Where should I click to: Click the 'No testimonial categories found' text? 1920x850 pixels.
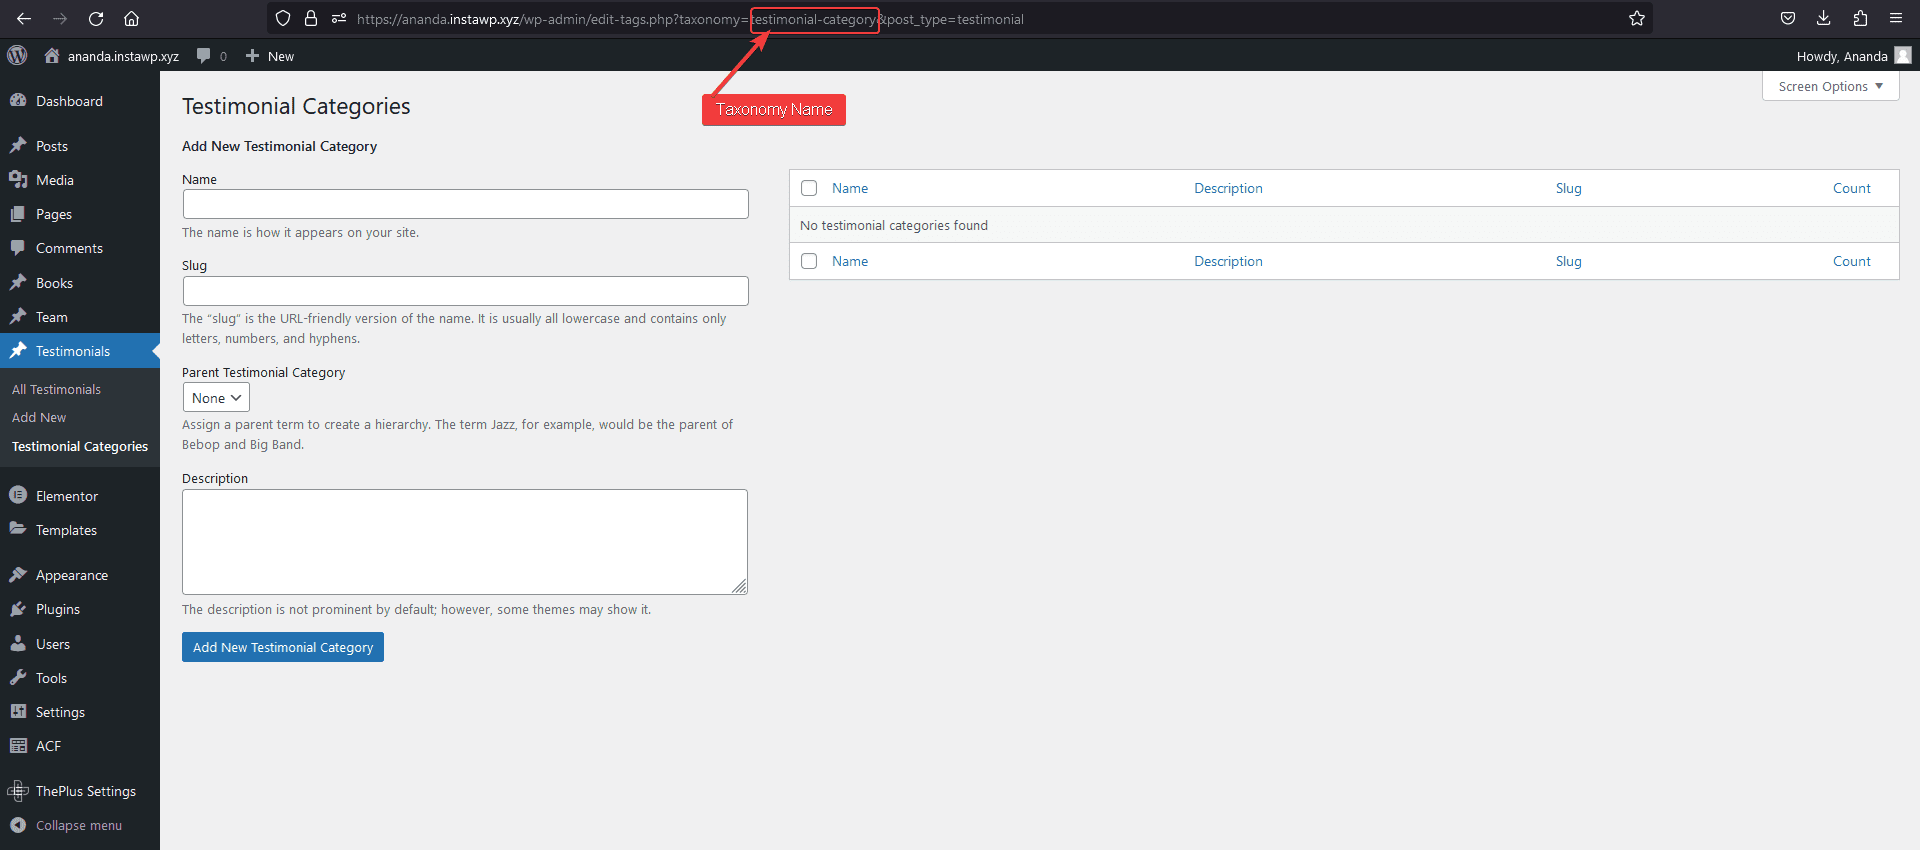(894, 225)
